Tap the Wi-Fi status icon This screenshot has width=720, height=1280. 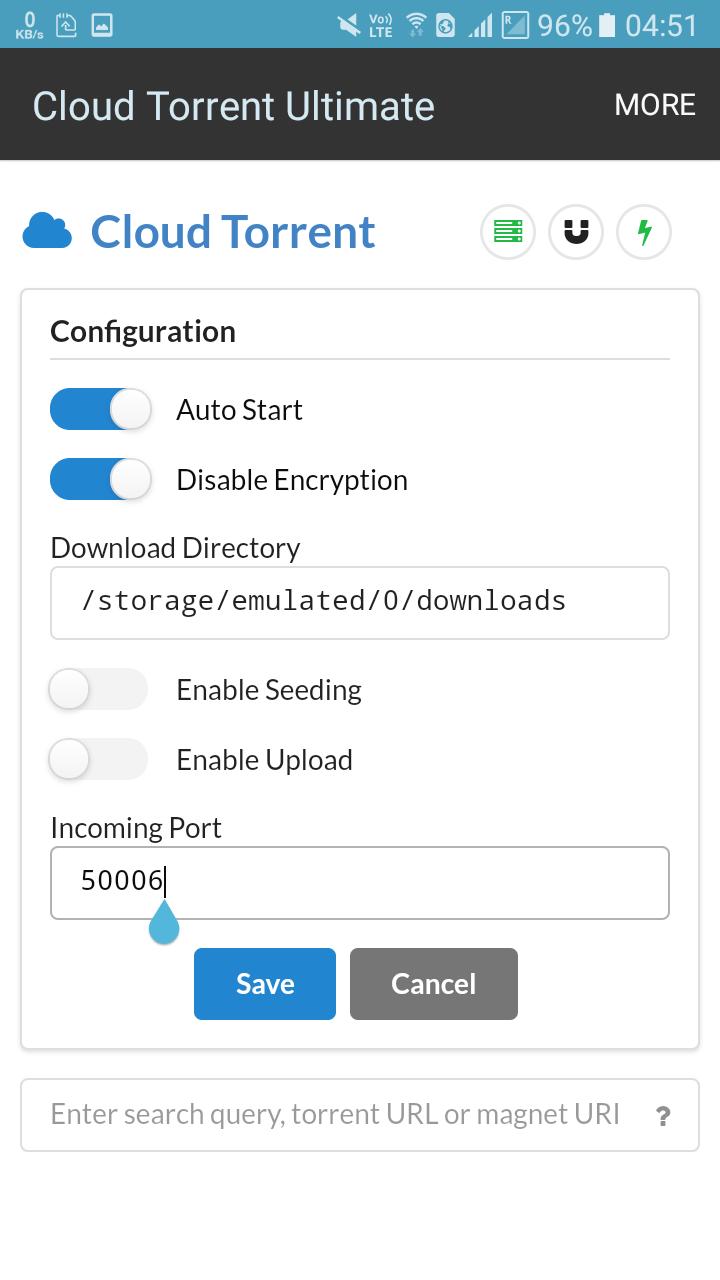tap(416, 24)
